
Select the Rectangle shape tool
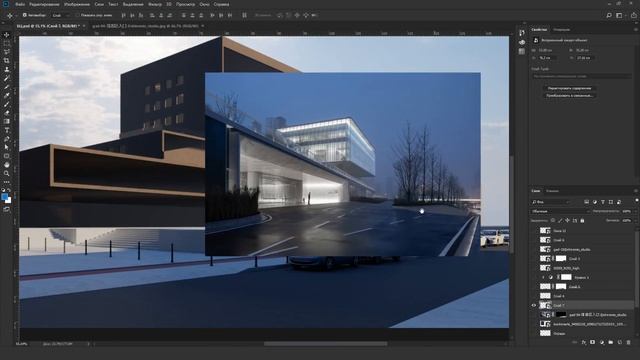[7, 156]
